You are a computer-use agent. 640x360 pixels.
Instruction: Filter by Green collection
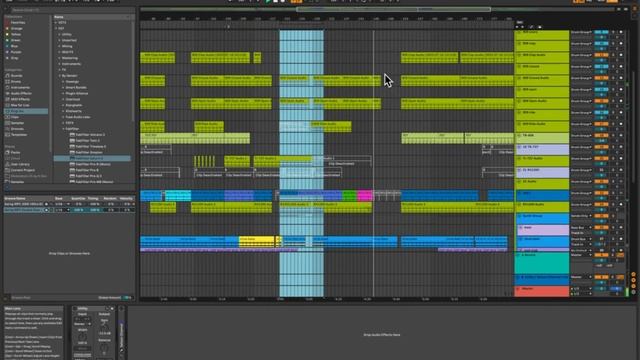tap(16, 40)
